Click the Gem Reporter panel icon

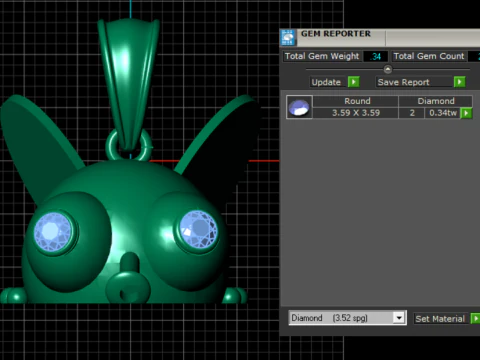click(288, 37)
